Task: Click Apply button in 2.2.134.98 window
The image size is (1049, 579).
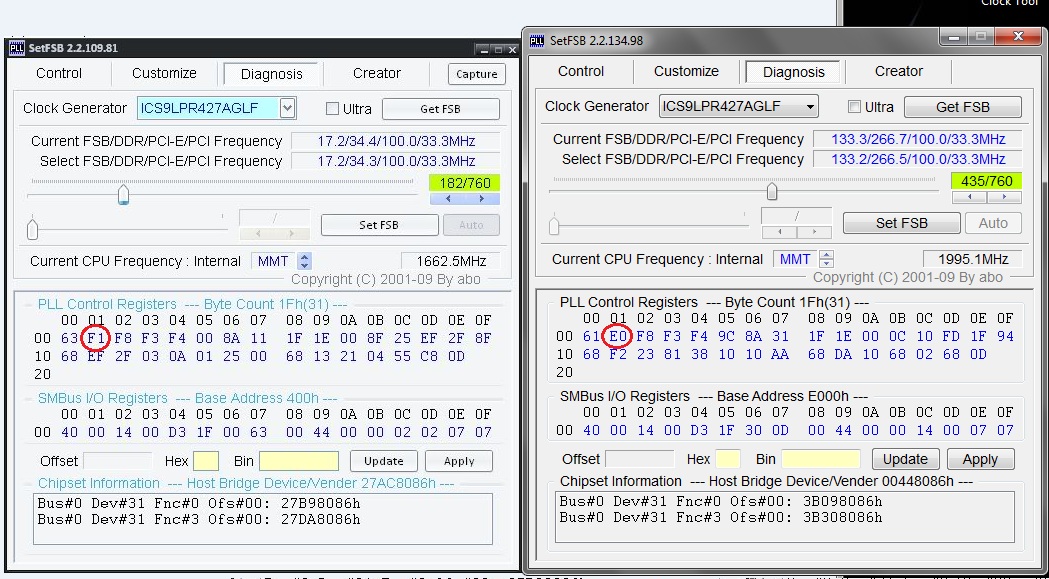Action: pyautogui.click(x=980, y=459)
